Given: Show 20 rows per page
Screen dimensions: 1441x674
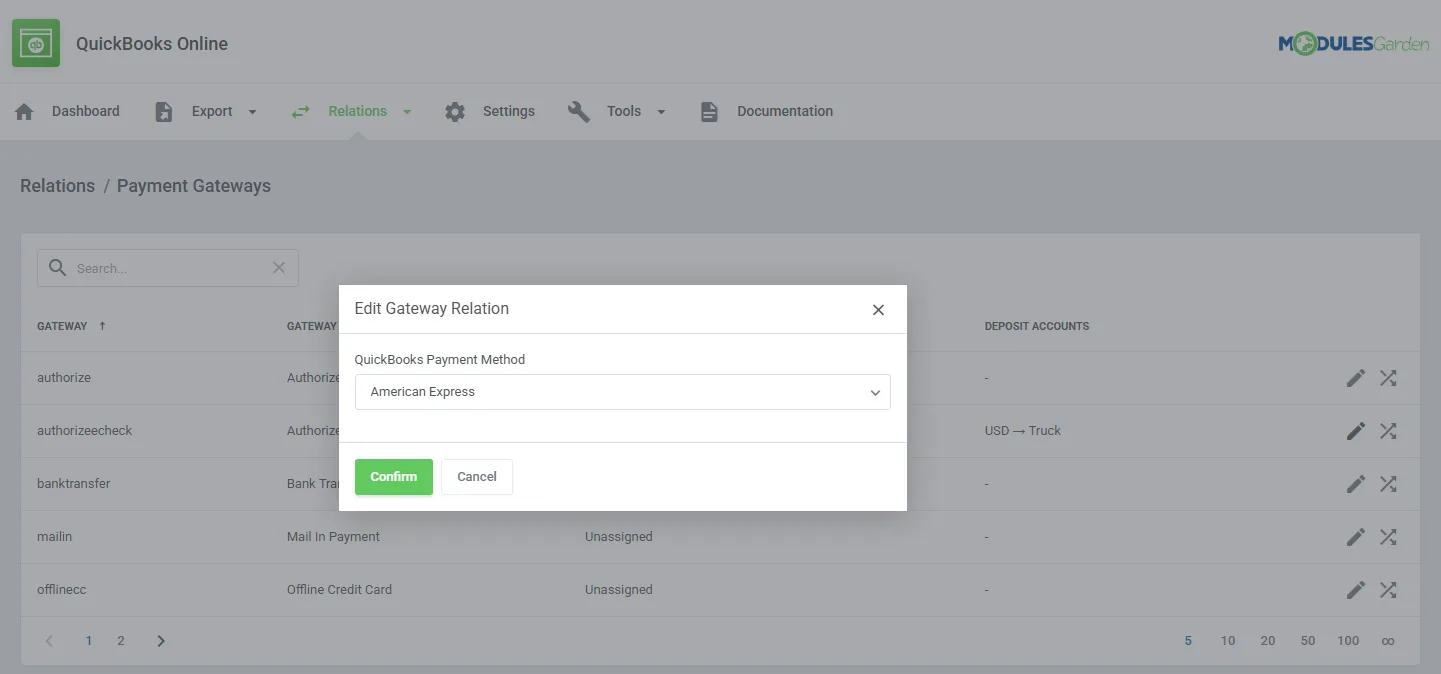Looking at the screenshot, I should click(x=1268, y=641).
